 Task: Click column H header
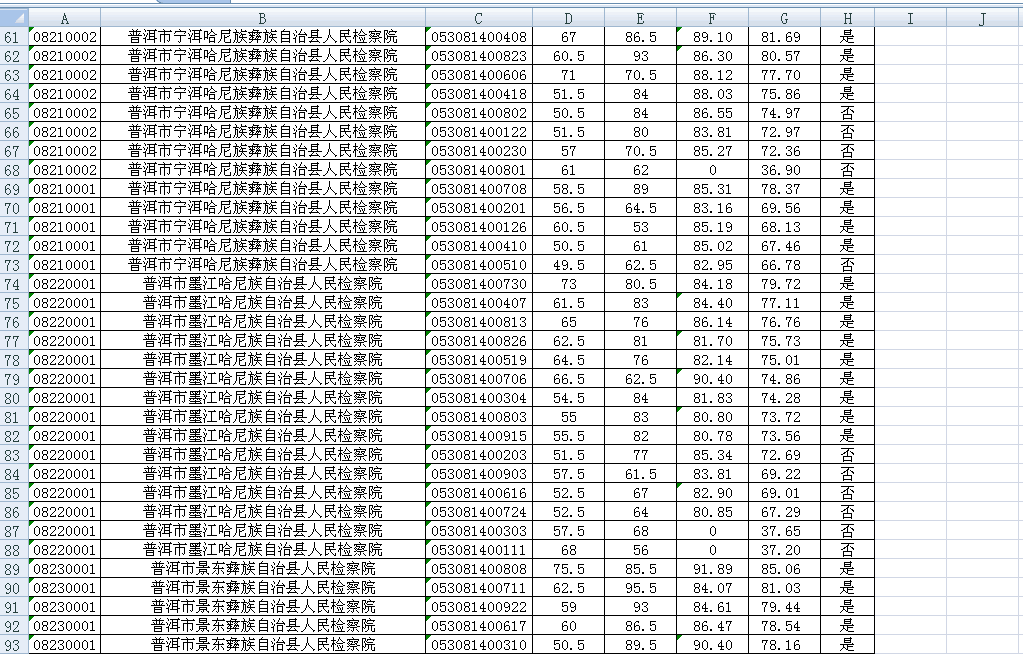pos(847,19)
